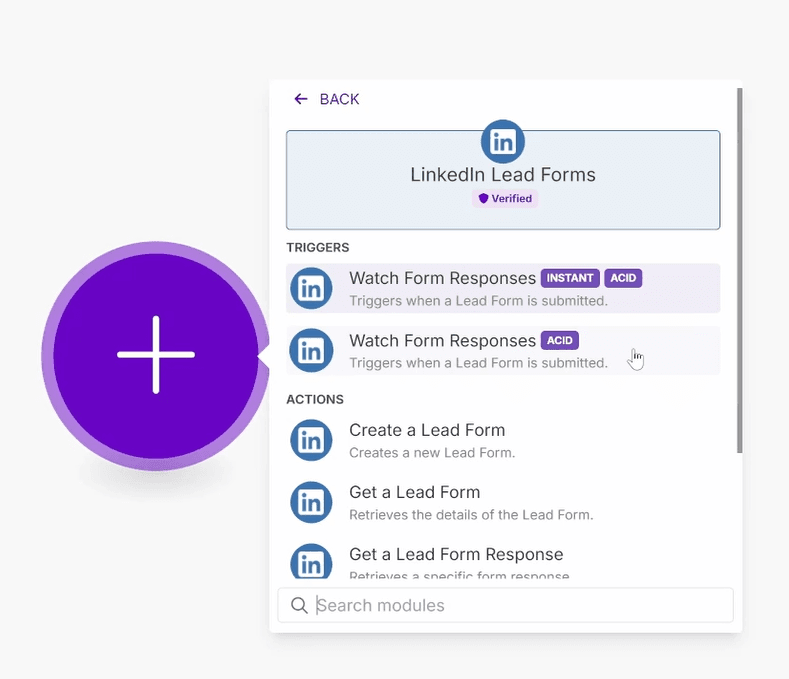Click the LinkedIn logo above the Lead Forms title

click(x=503, y=142)
